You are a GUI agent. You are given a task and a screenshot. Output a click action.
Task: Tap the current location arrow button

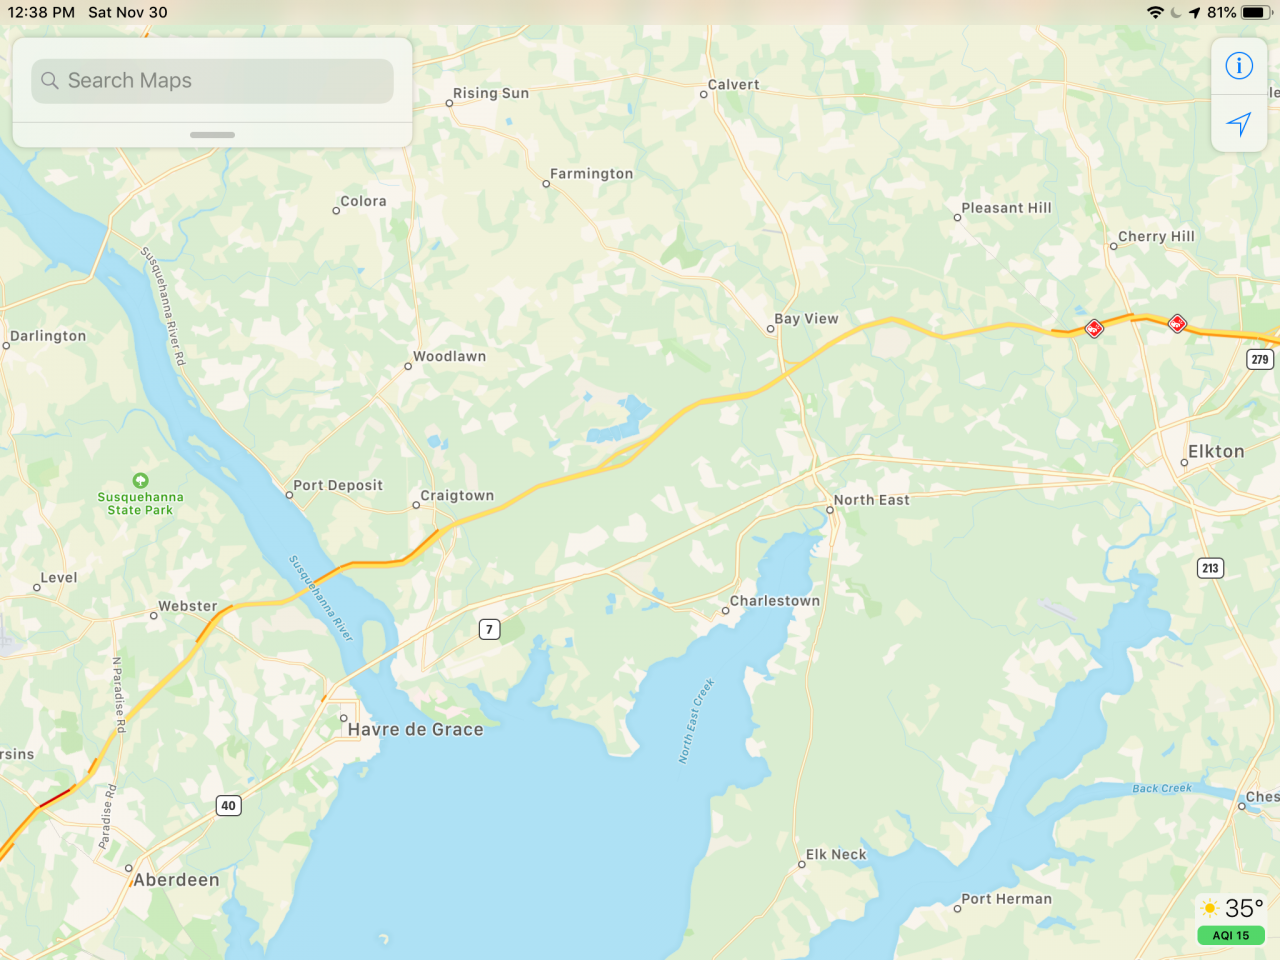(x=1239, y=124)
